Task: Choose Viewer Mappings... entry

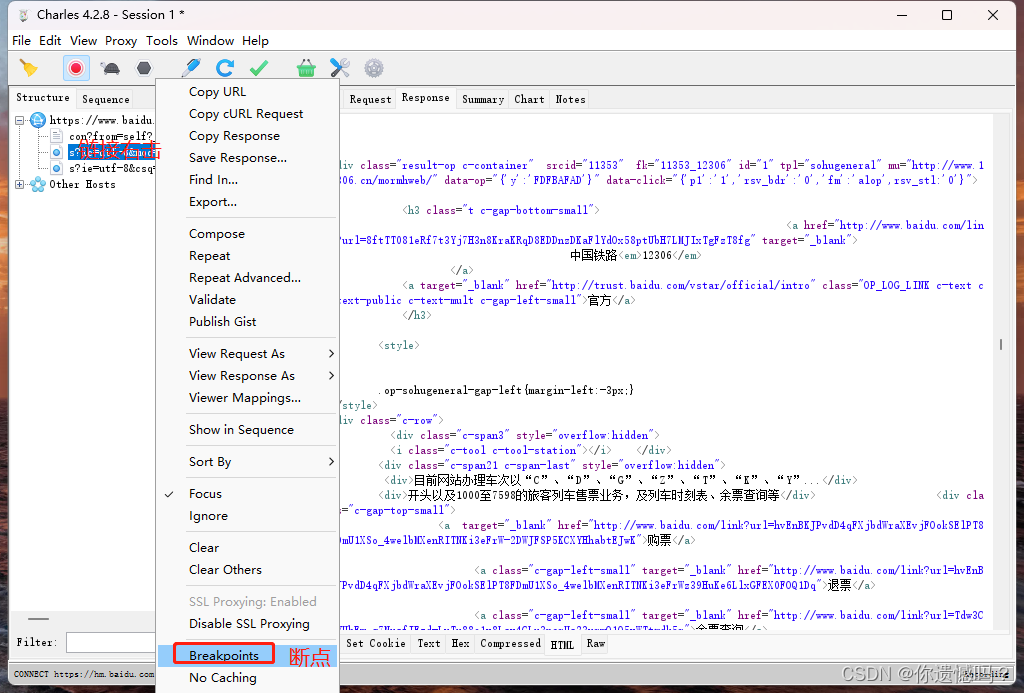Action: (245, 398)
